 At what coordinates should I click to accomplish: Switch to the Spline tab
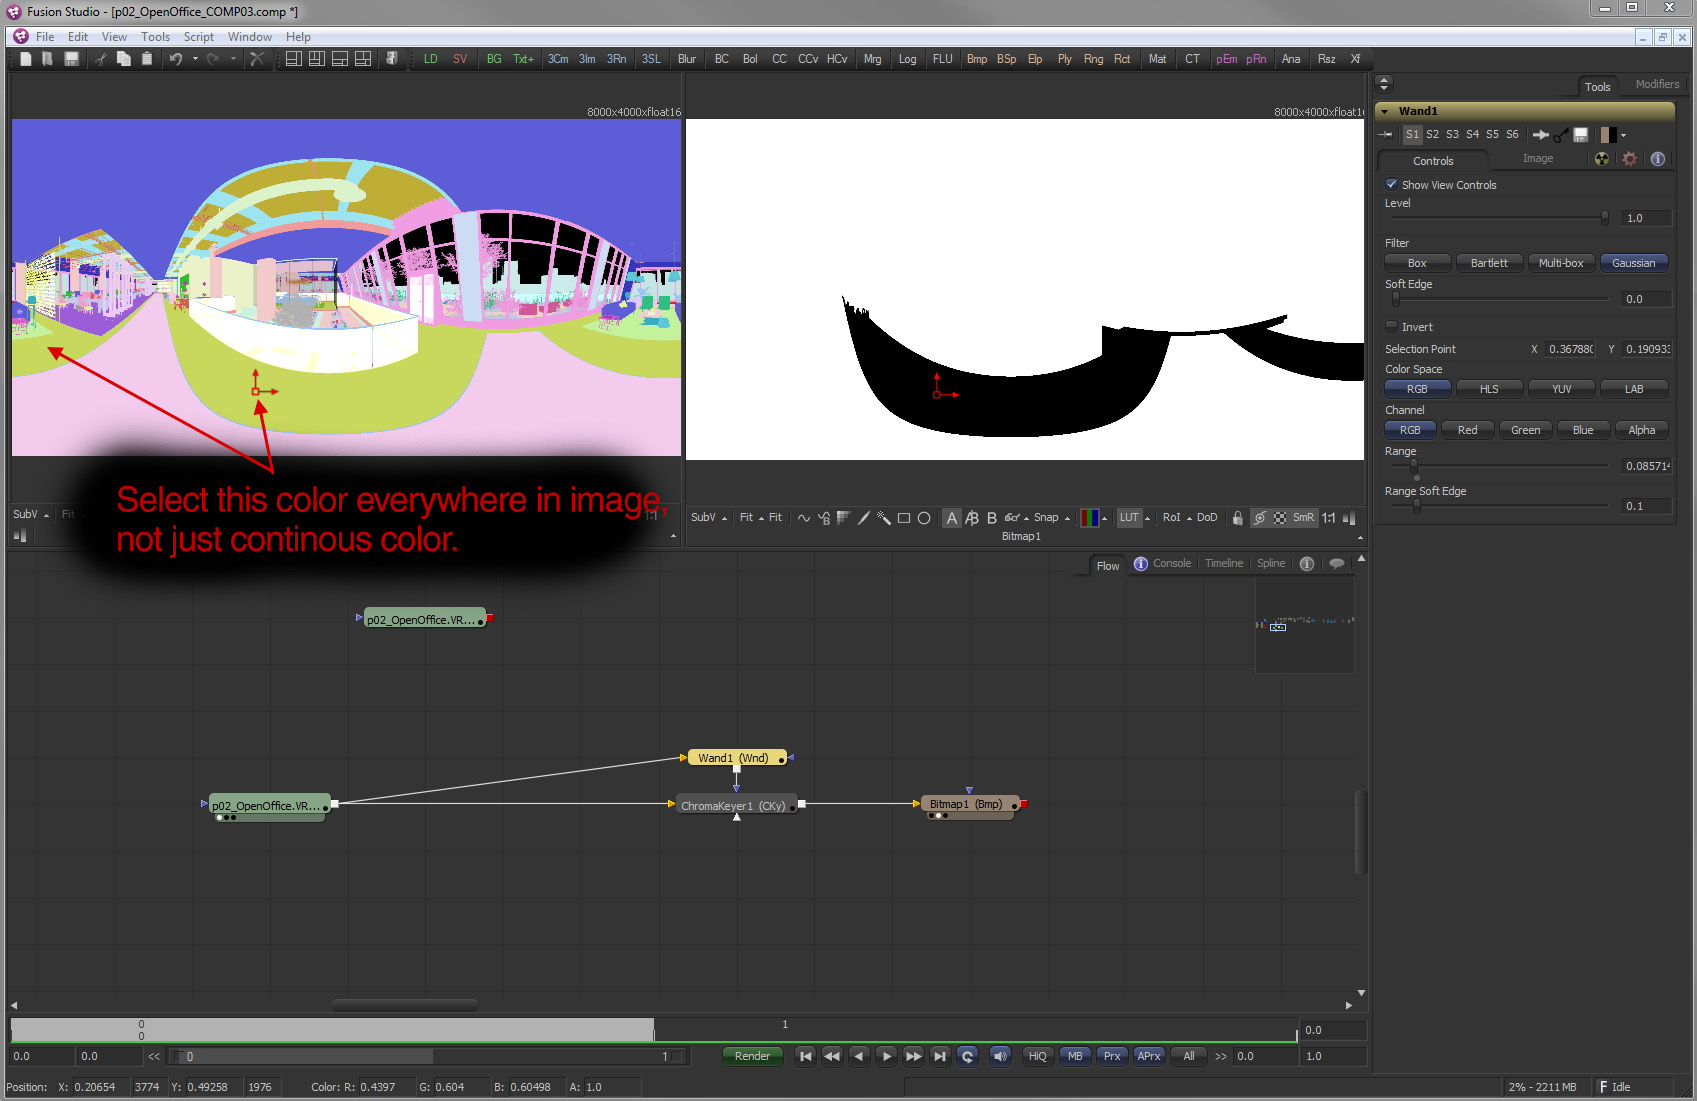point(1271,564)
